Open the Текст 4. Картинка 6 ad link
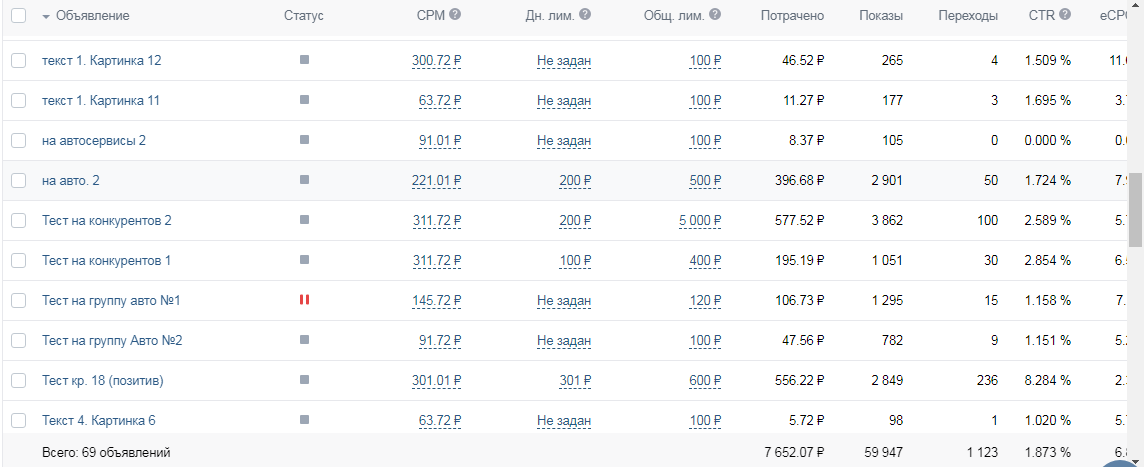Image resolution: width=1144 pixels, height=467 pixels. [98, 420]
